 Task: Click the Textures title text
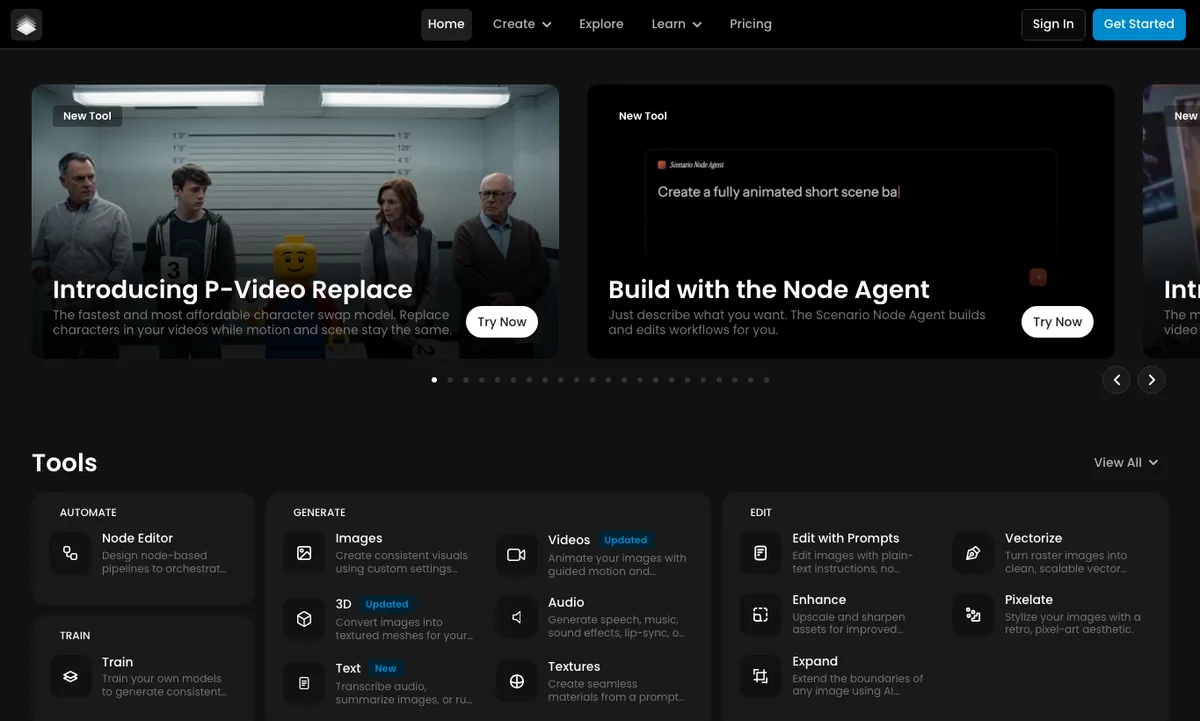pyautogui.click(x=574, y=667)
